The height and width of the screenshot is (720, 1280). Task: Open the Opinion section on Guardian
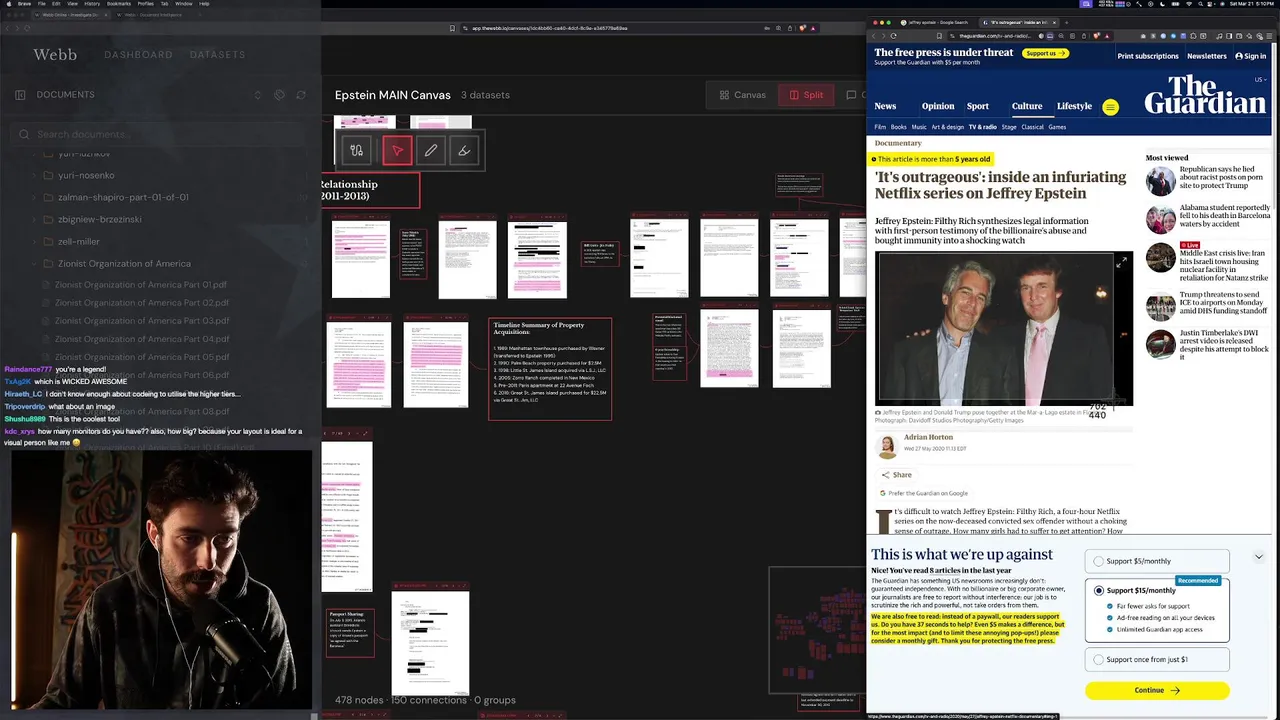click(x=938, y=106)
